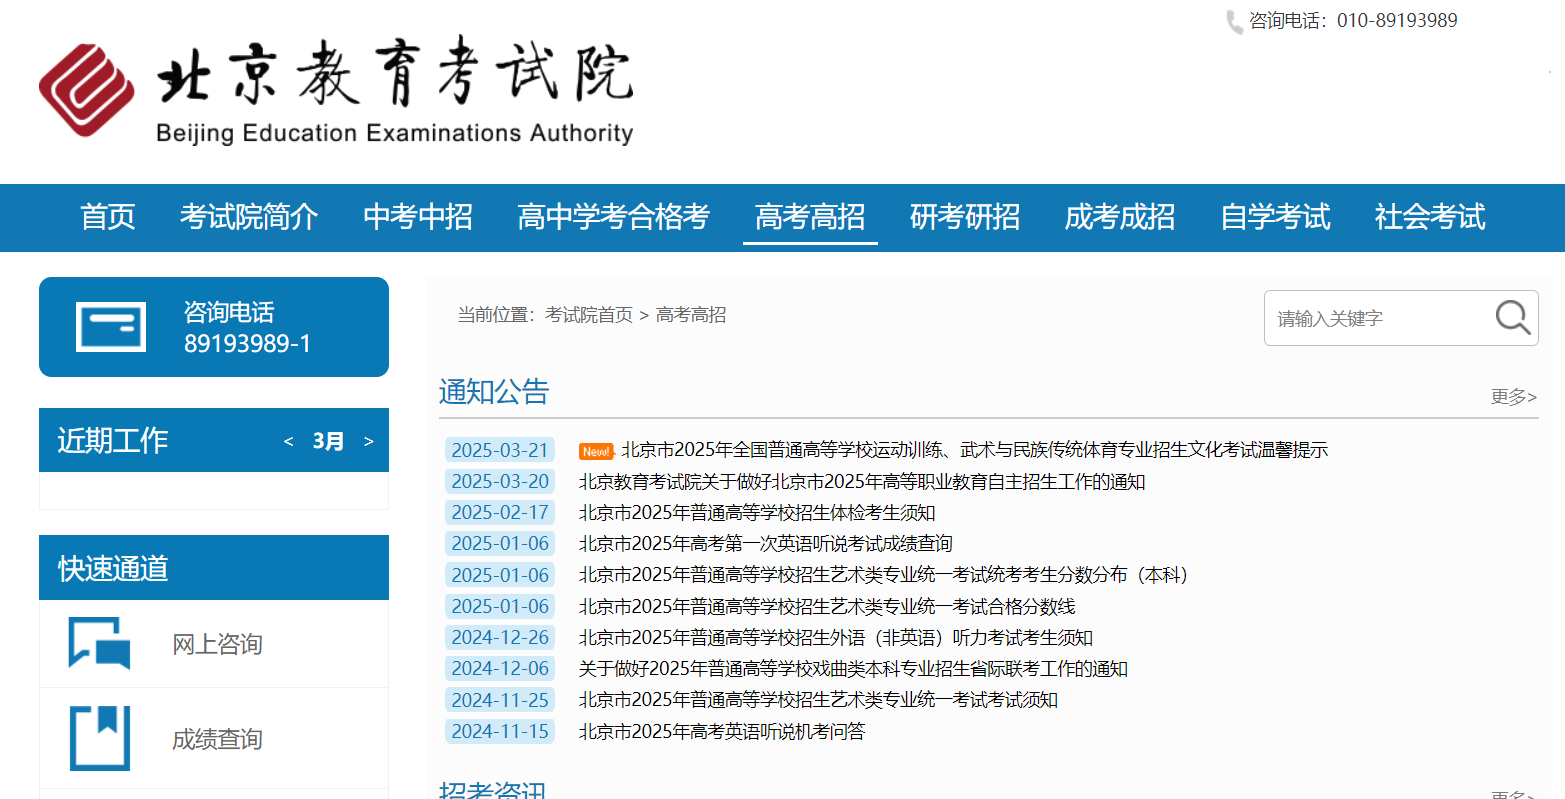Click the date 2025-02-17

point(500,513)
